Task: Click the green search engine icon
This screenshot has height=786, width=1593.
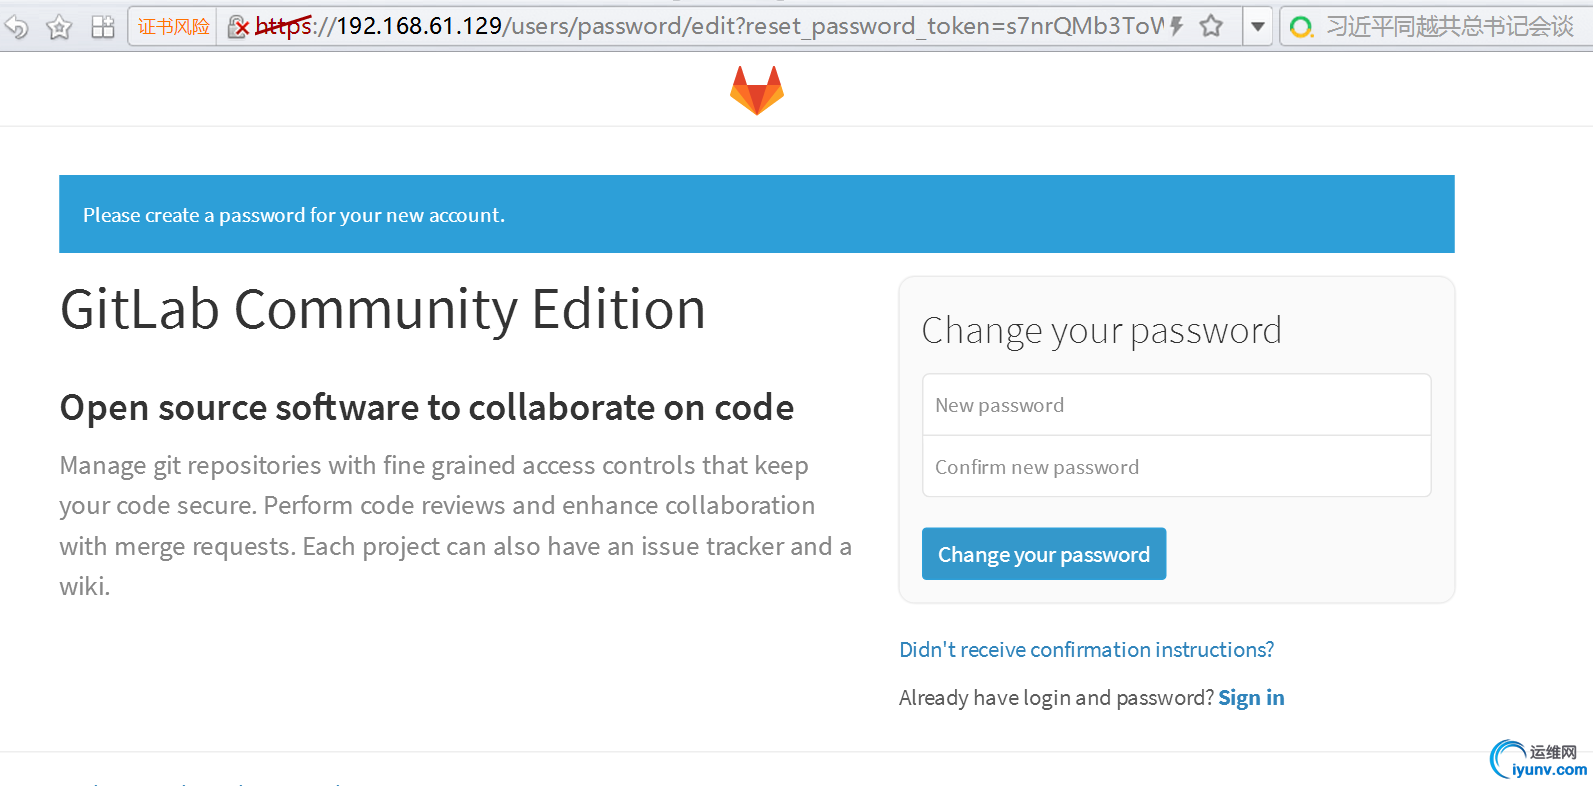Action: [1301, 27]
